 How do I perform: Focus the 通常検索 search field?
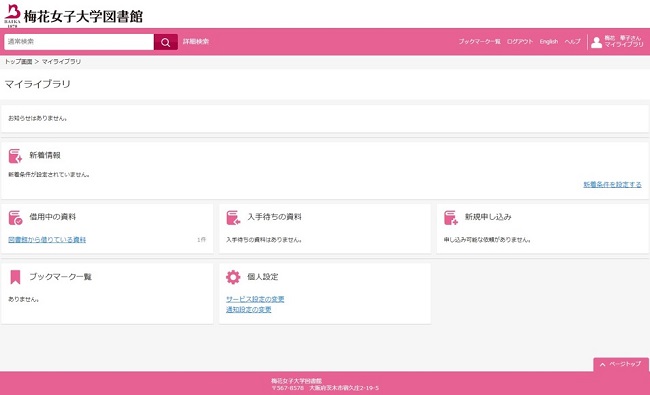(79, 42)
